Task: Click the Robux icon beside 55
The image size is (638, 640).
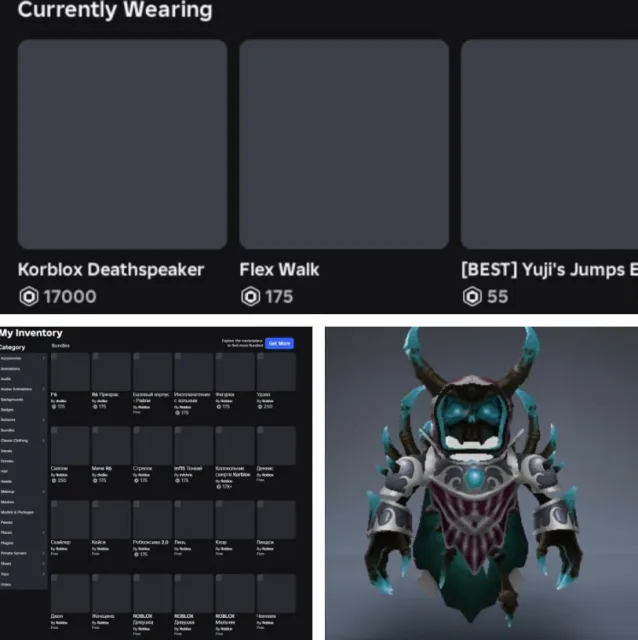Action: [x=472, y=296]
